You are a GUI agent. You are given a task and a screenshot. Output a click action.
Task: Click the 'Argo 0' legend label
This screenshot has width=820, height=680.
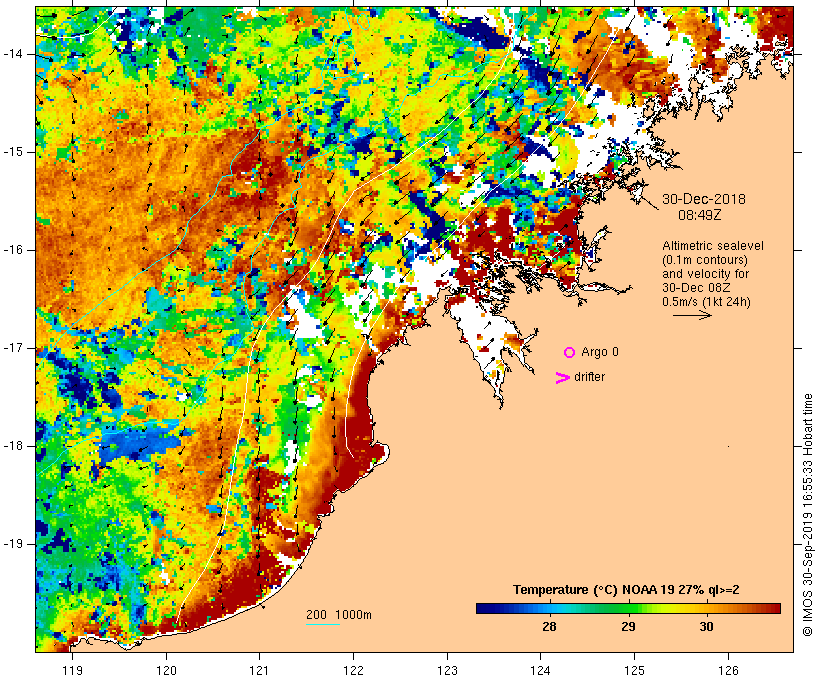600,352
